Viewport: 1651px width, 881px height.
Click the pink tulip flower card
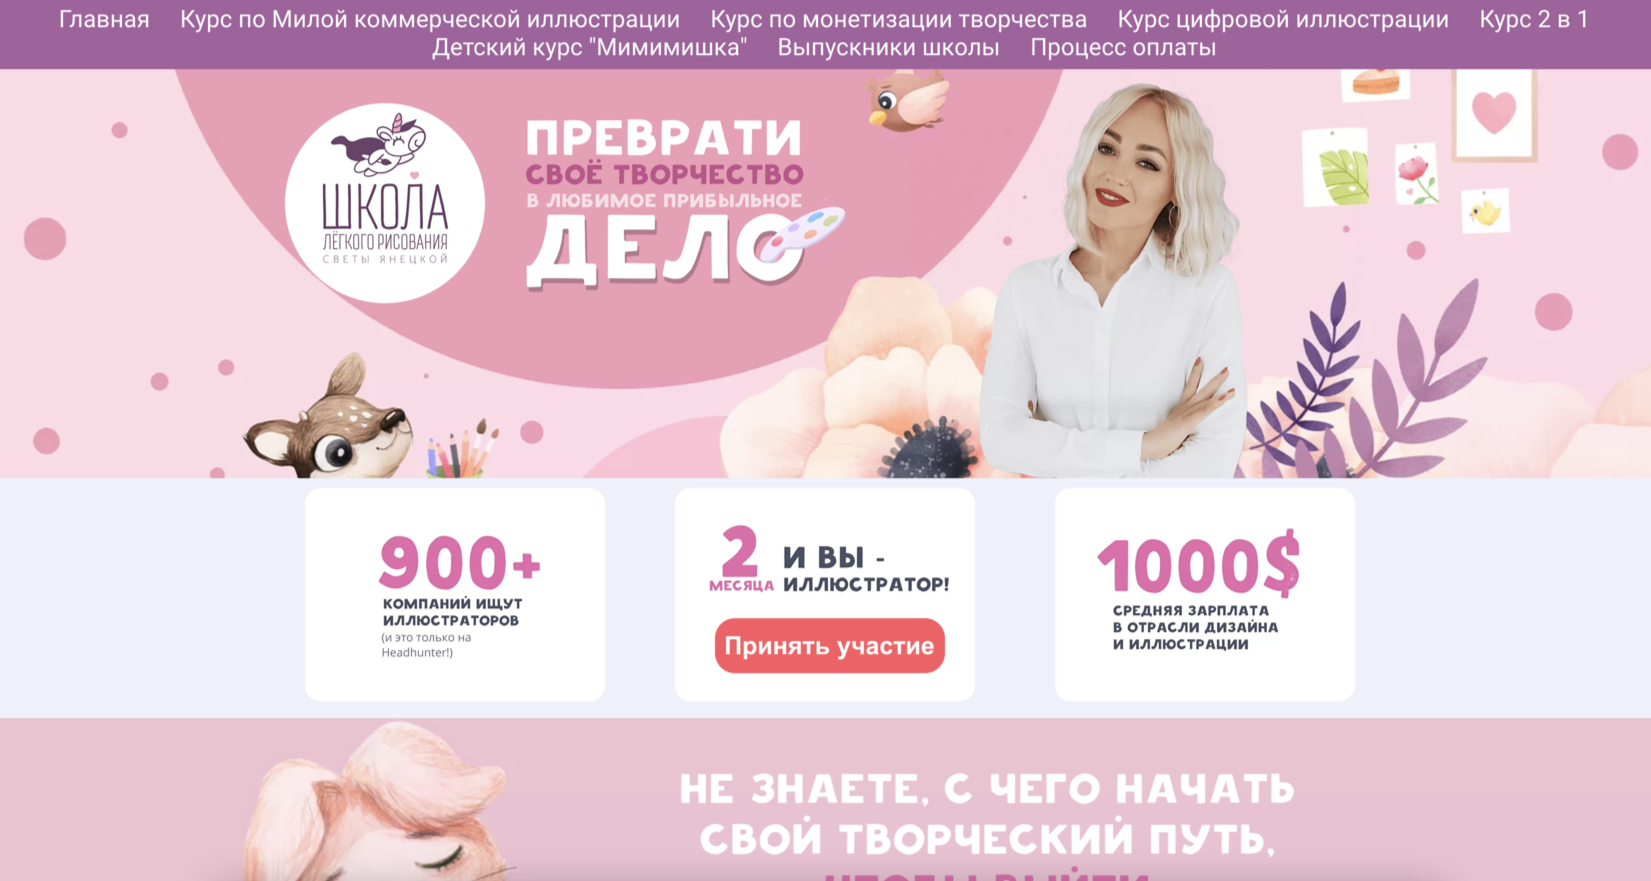coord(1416,174)
